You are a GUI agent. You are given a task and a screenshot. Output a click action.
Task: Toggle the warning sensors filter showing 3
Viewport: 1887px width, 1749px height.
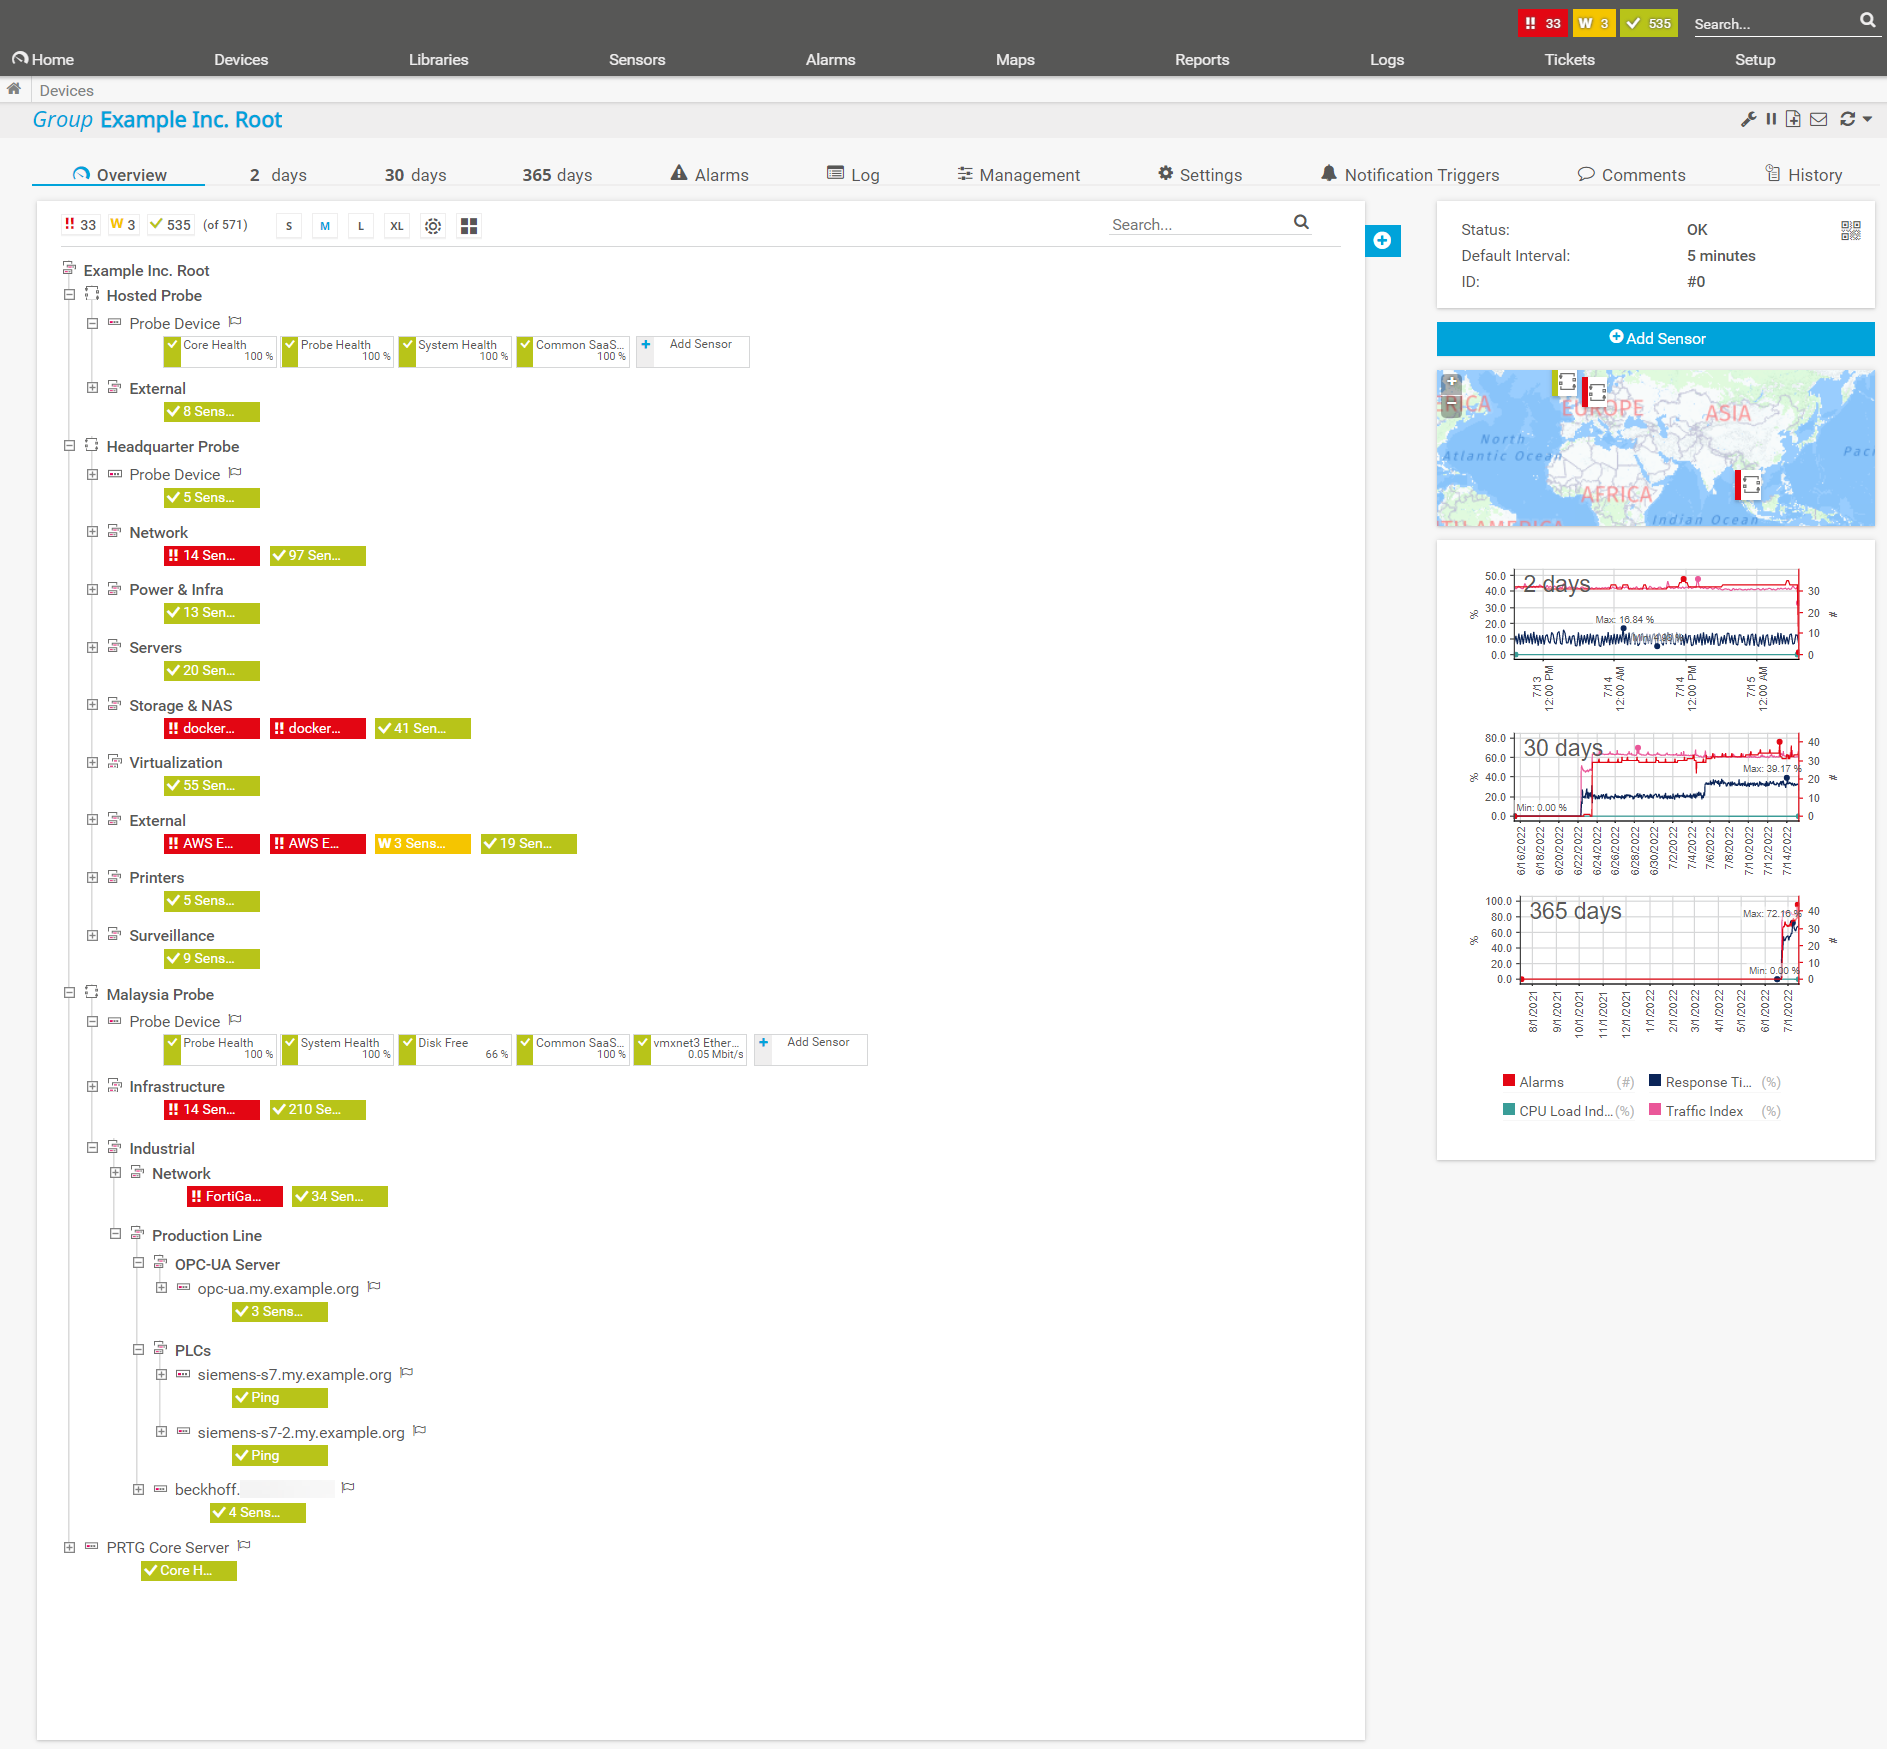(x=122, y=224)
